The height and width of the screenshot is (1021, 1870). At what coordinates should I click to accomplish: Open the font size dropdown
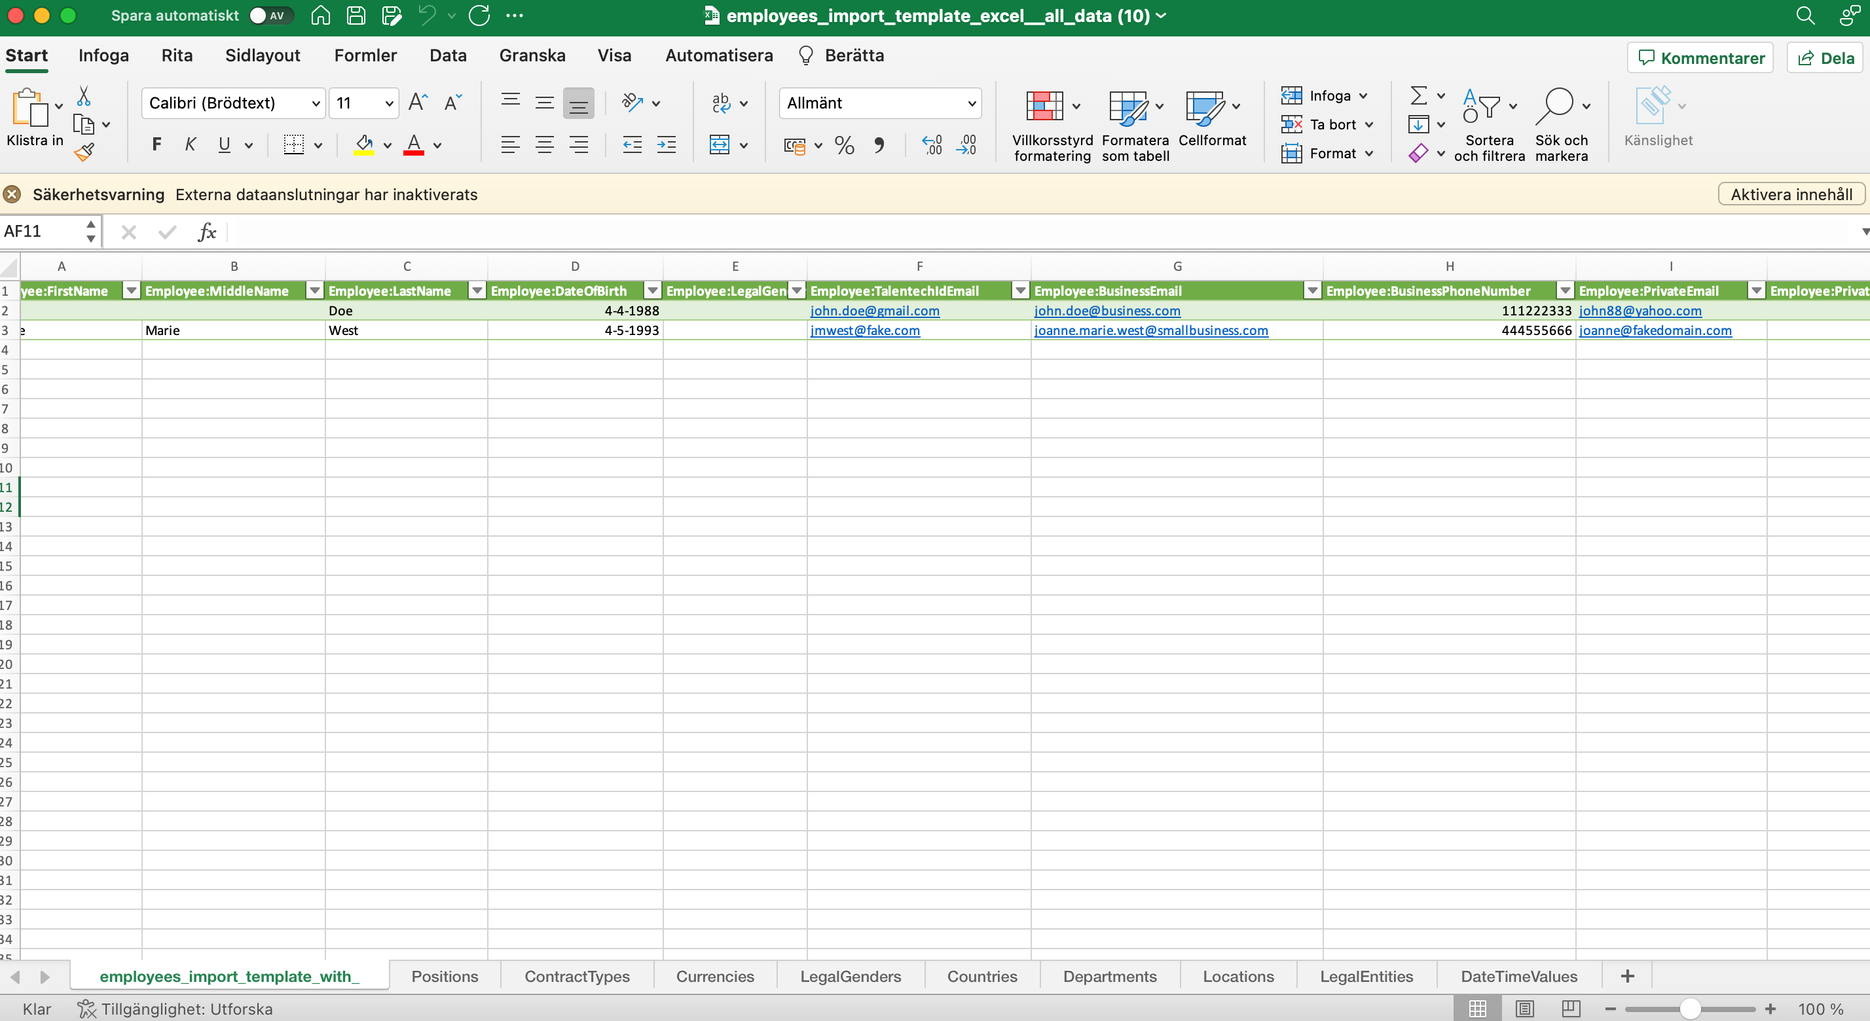click(x=389, y=104)
